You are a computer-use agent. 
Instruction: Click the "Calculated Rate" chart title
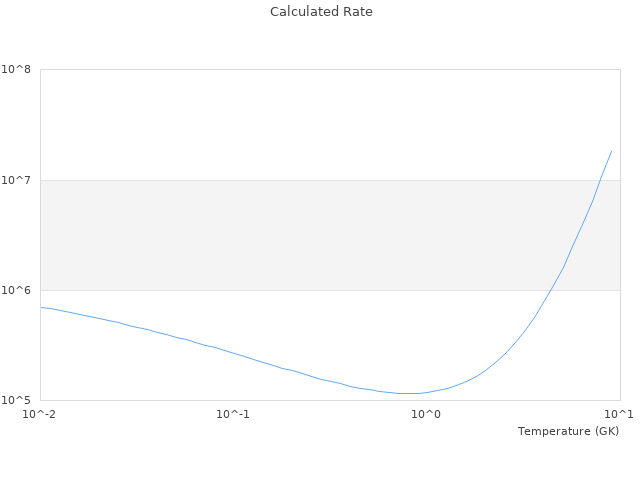(320, 12)
